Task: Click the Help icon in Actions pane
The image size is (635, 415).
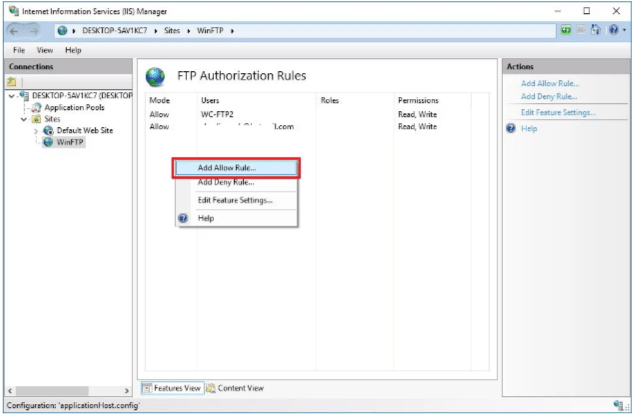Action: pos(511,128)
